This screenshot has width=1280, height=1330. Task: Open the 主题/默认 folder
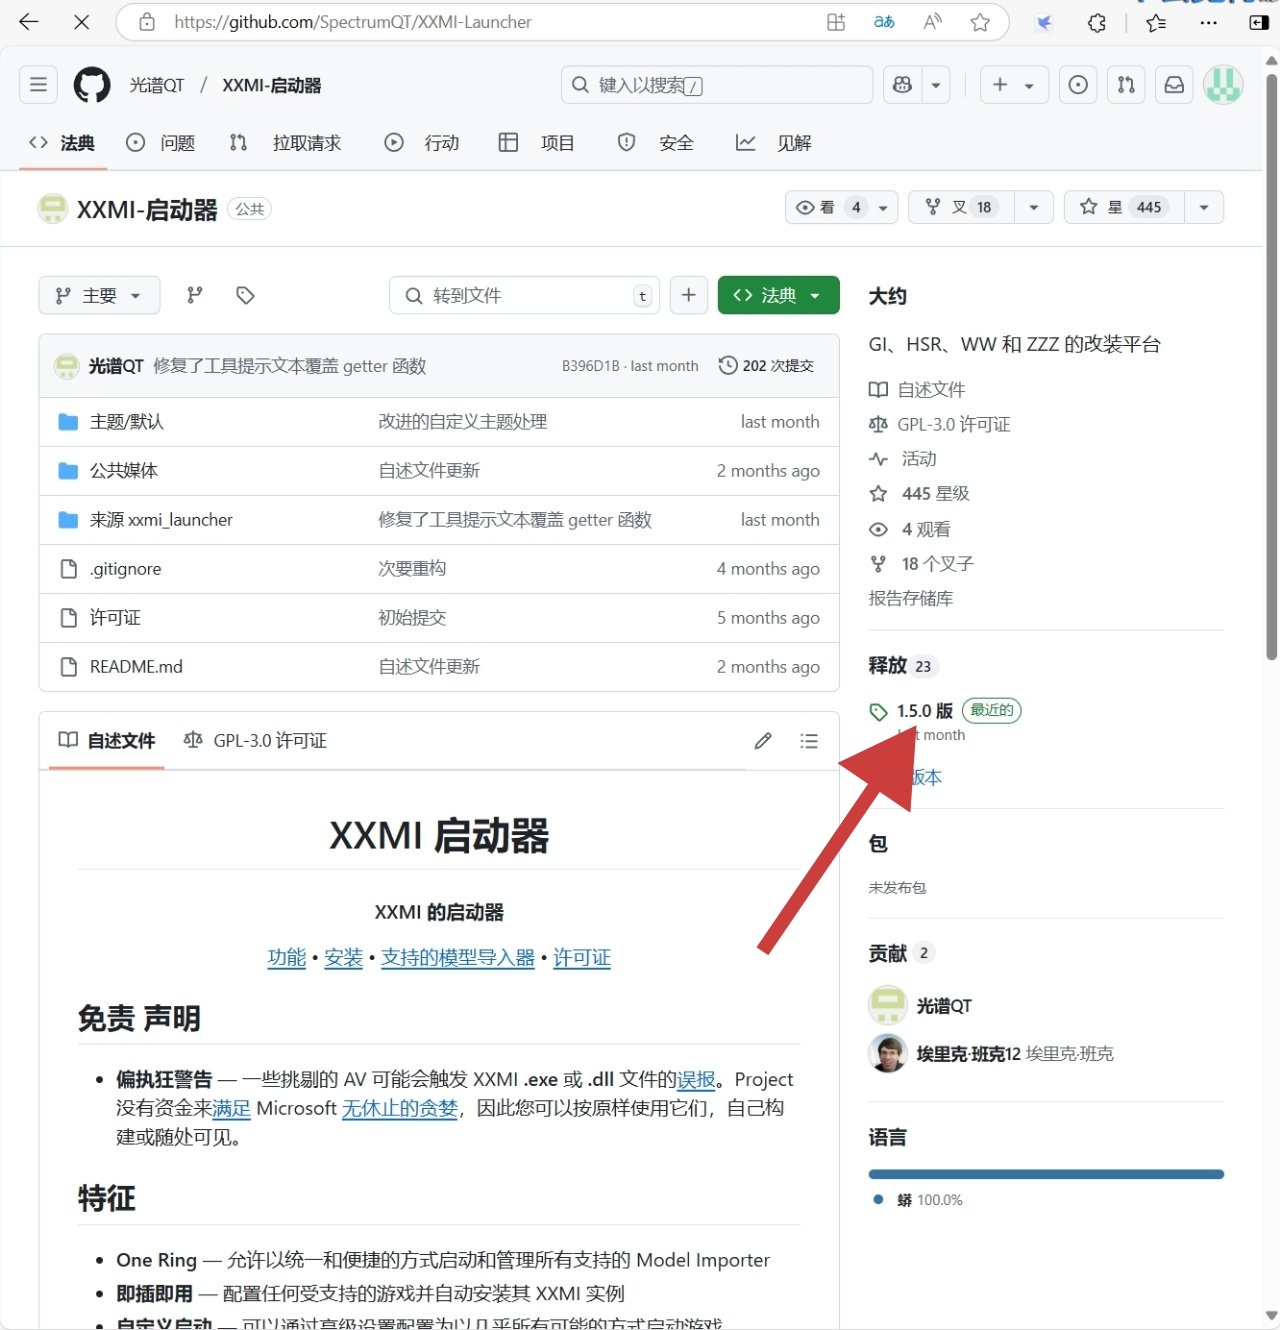[x=126, y=422]
